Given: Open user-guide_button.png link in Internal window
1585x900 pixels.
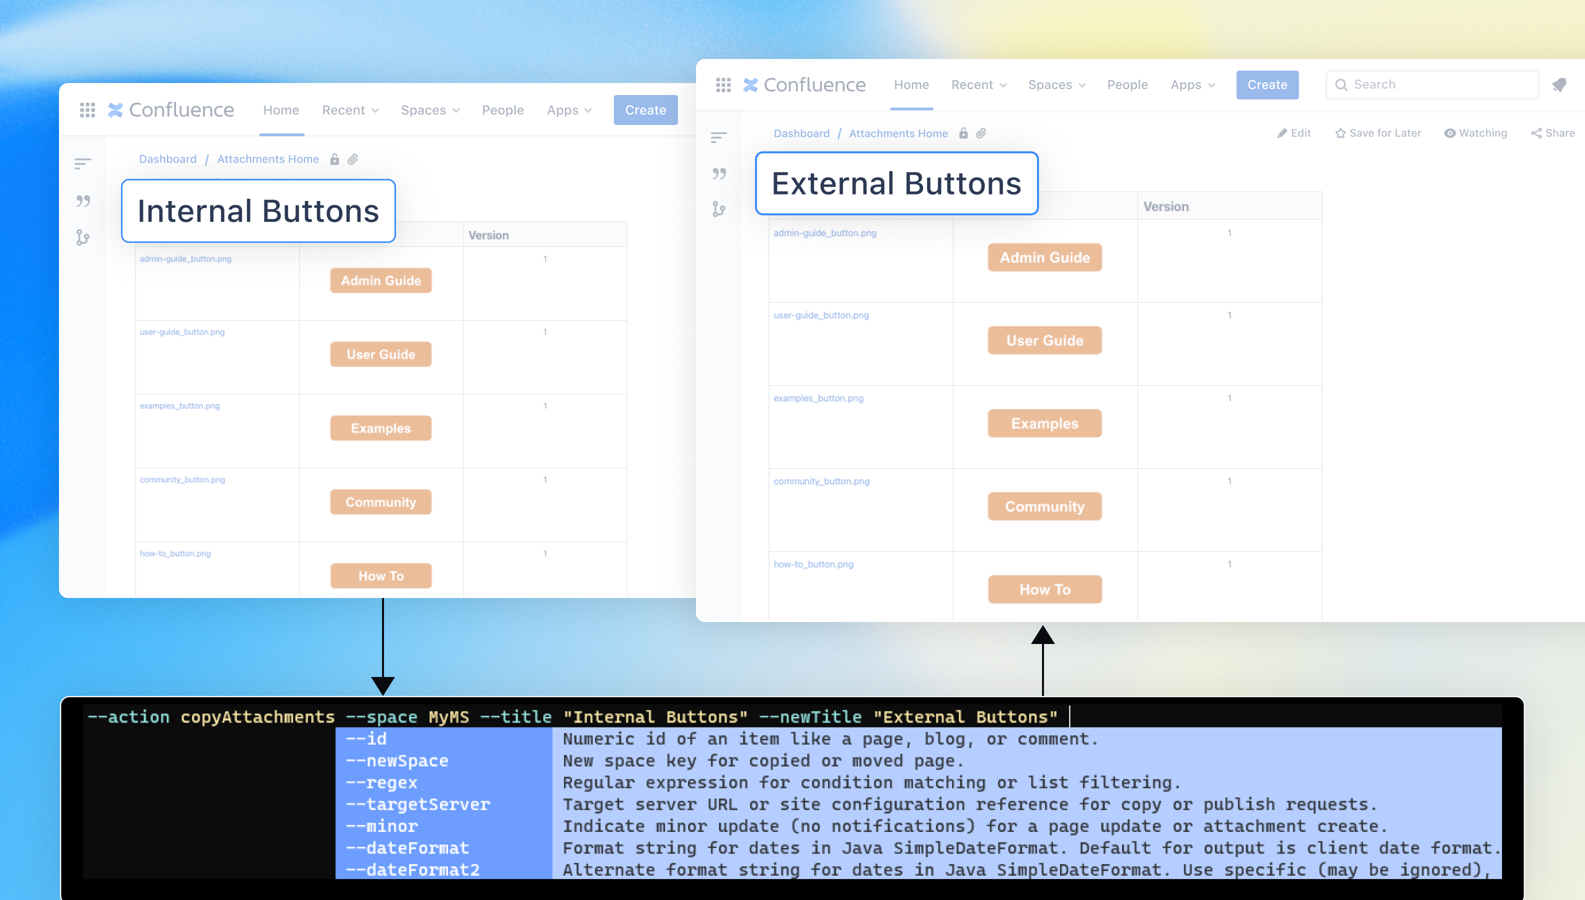Looking at the screenshot, I should 182,332.
